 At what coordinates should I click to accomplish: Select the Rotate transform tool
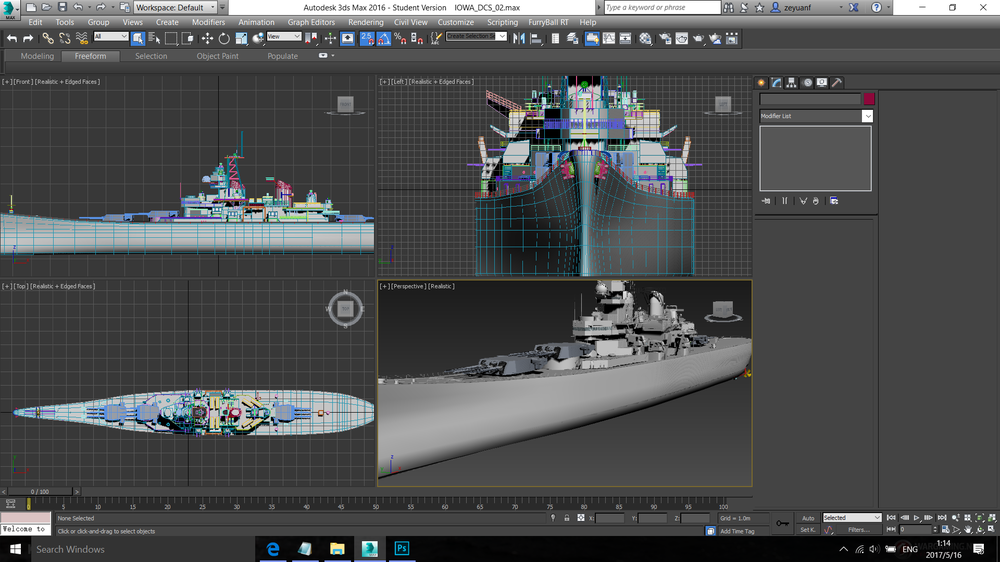pos(224,38)
